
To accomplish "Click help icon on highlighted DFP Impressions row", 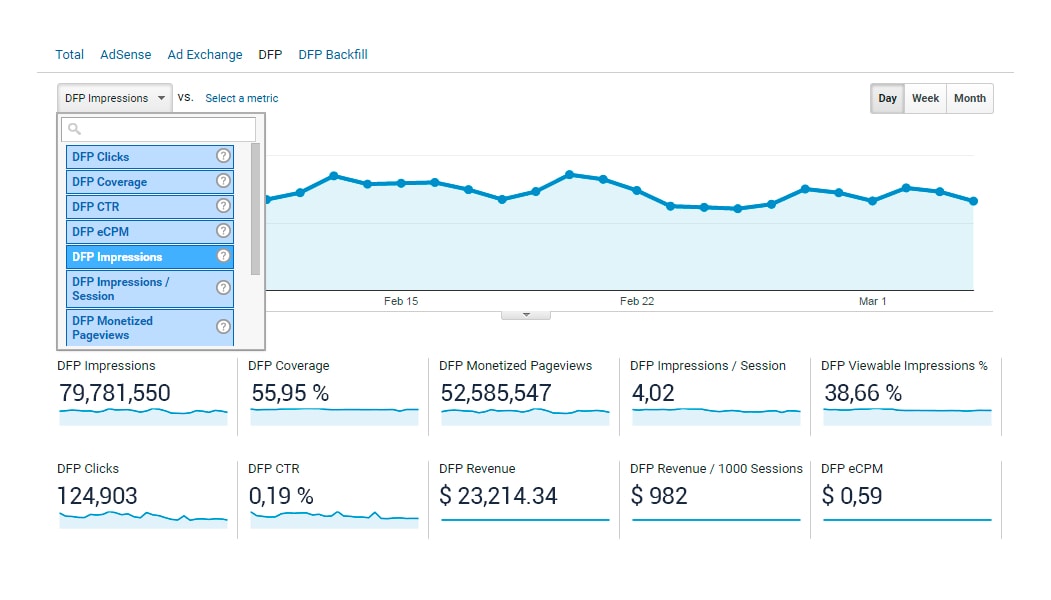I will coord(223,256).
